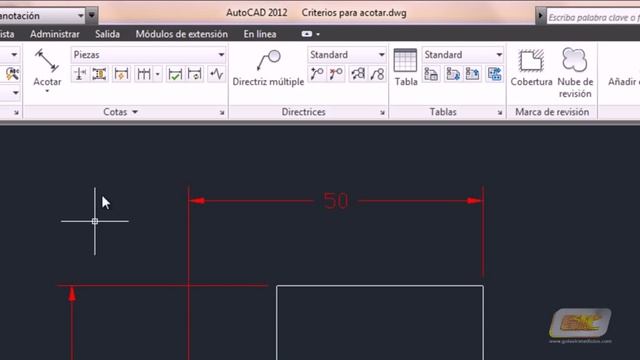The image size is (640, 360).
Task: Click the Download from Source icon
Action: pos(453,74)
